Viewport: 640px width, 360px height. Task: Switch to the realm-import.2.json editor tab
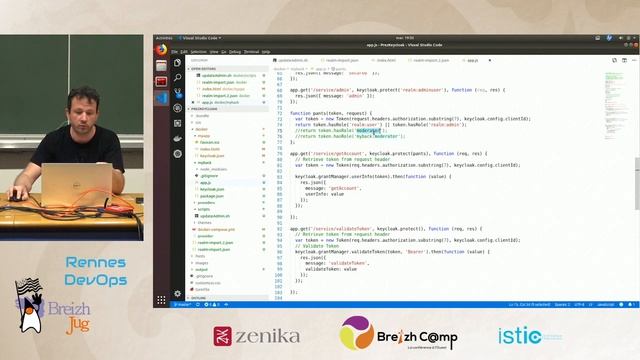tap(429, 60)
